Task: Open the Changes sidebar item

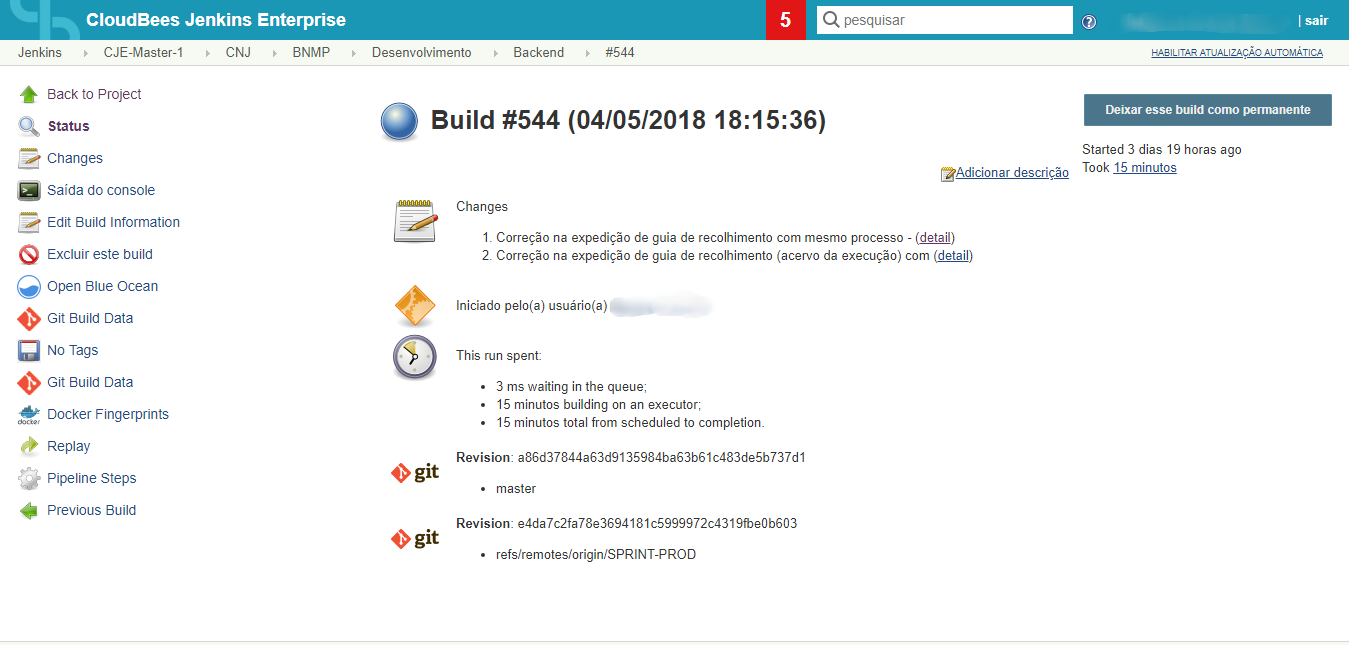Action: [x=75, y=158]
